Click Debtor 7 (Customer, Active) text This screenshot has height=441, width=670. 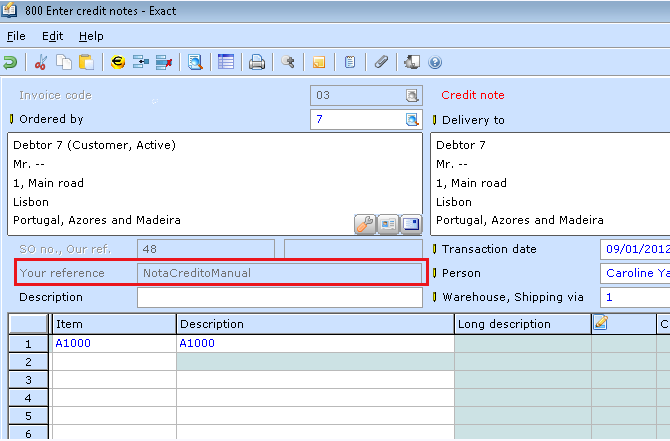pyautogui.click(x=94, y=145)
